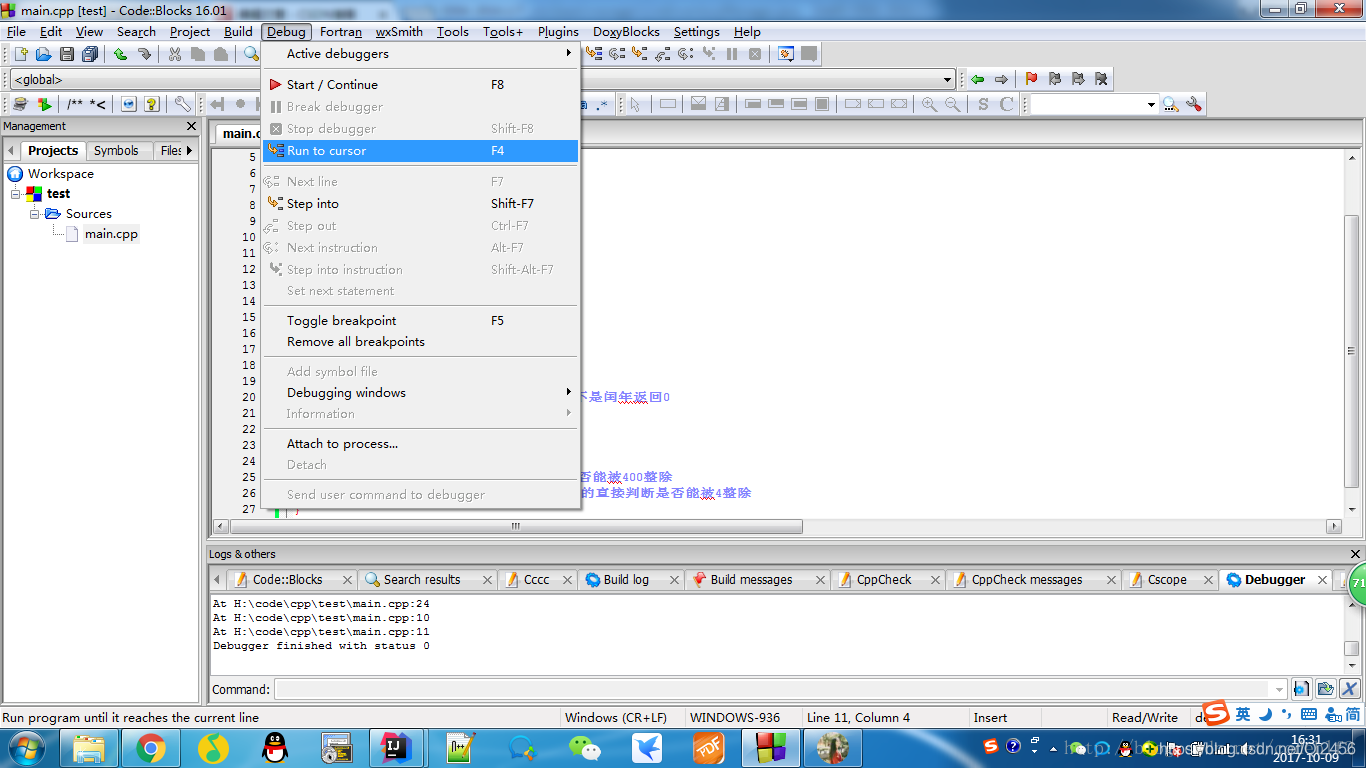Open the global scope dropdown

[x=948, y=79]
